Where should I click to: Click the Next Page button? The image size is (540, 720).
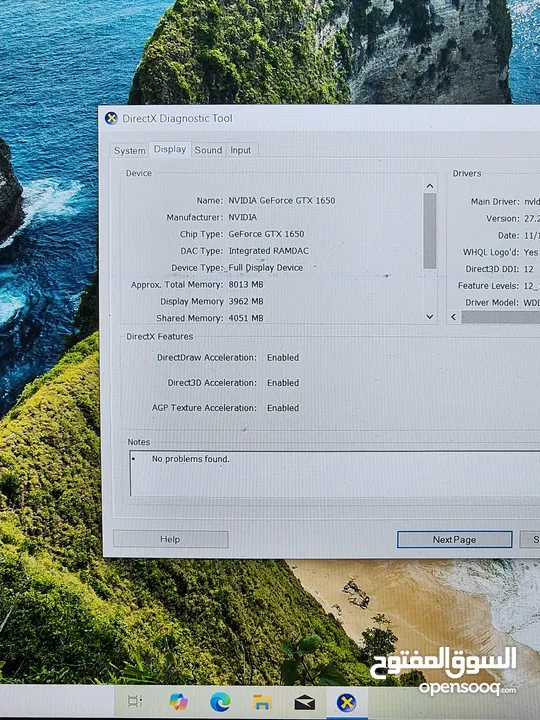click(x=454, y=540)
